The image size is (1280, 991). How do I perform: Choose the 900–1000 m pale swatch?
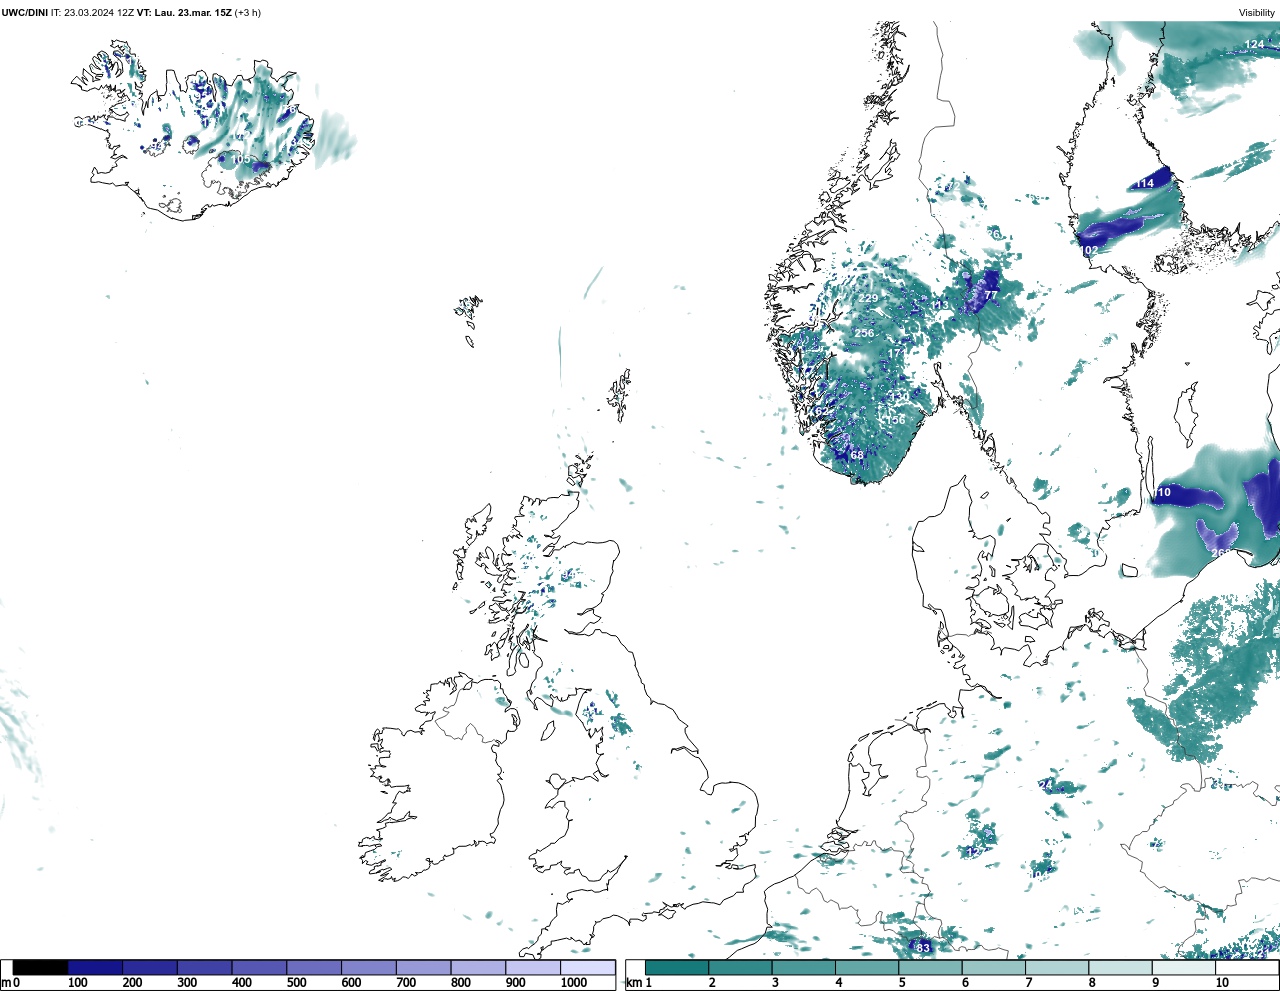[533, 967]
